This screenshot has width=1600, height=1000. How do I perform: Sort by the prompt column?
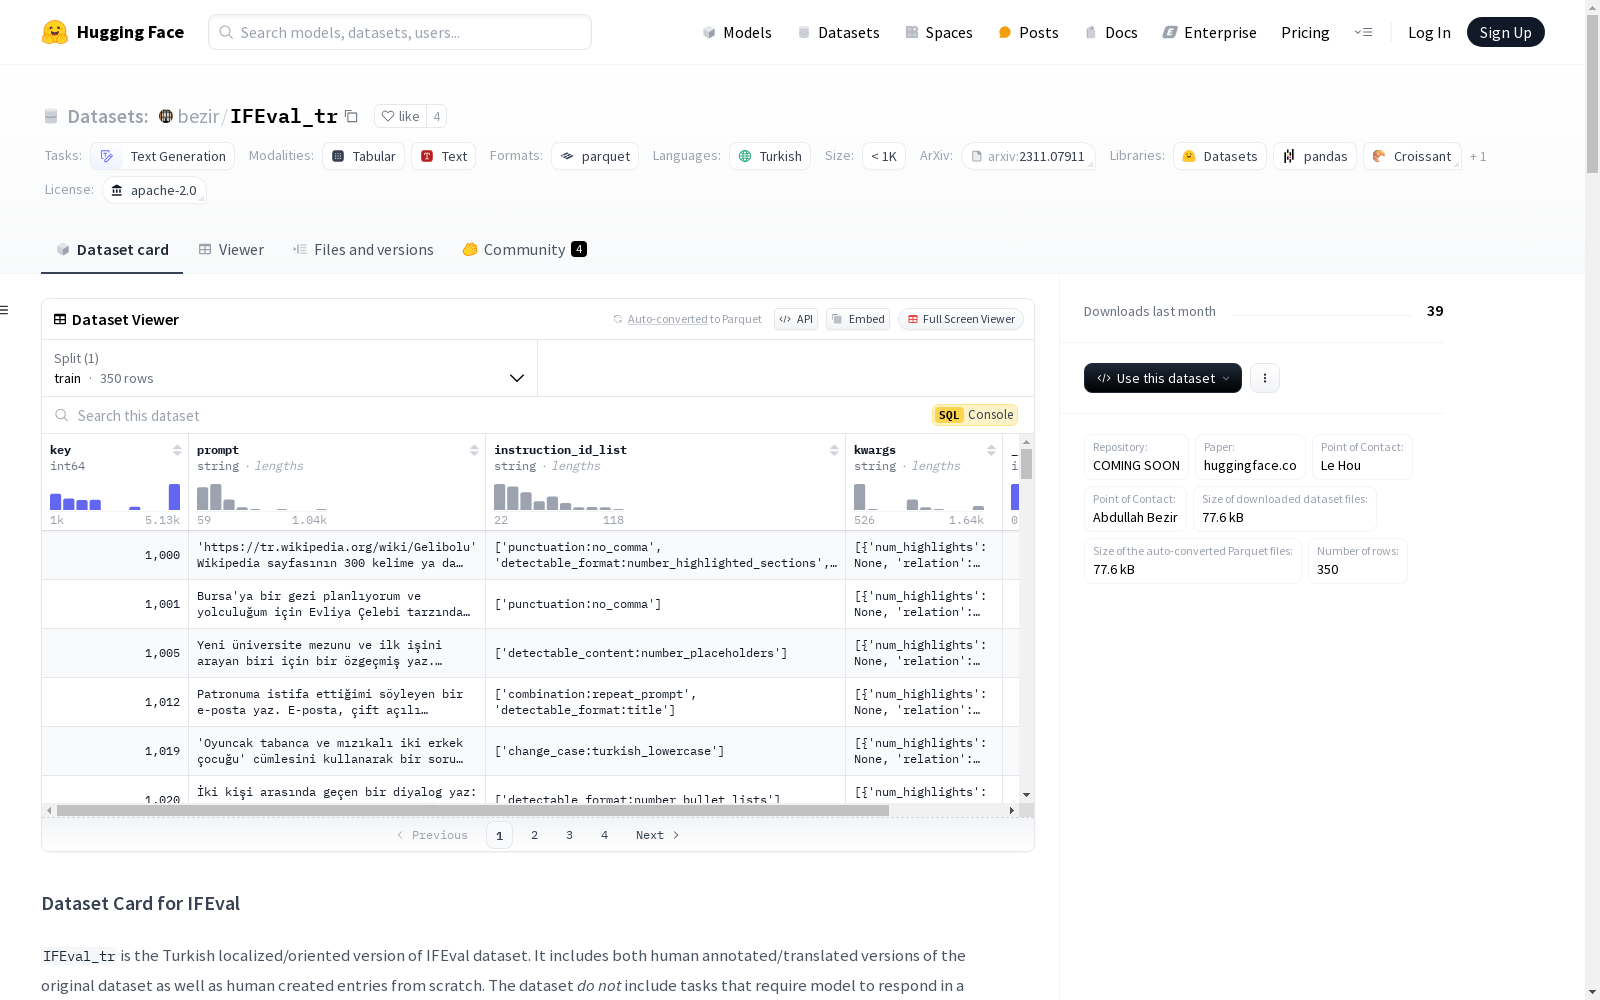pos(474,450)
